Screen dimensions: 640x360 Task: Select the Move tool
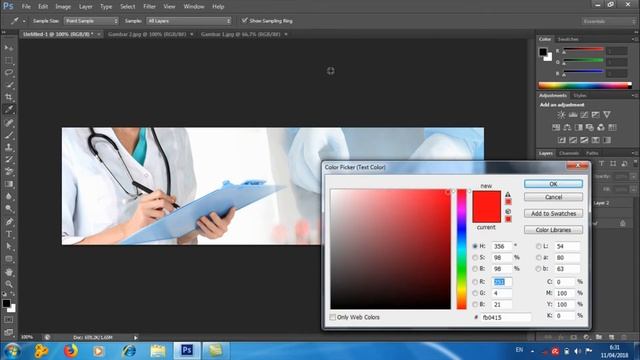9,48
